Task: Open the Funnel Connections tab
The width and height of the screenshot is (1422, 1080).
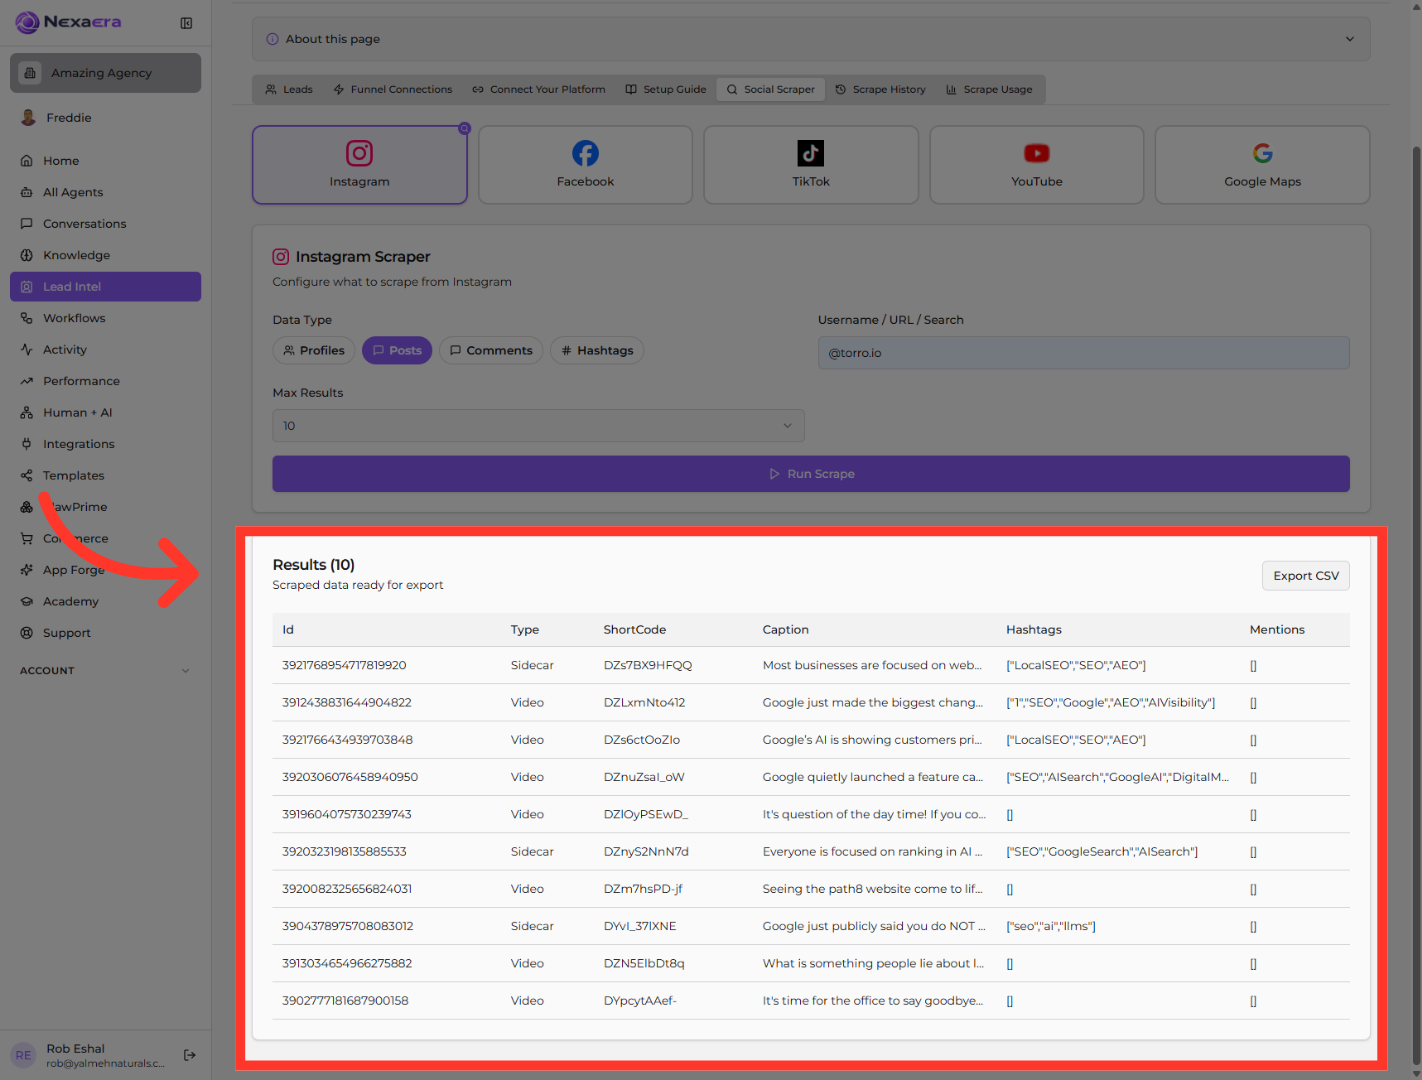Action: [393, 90]
